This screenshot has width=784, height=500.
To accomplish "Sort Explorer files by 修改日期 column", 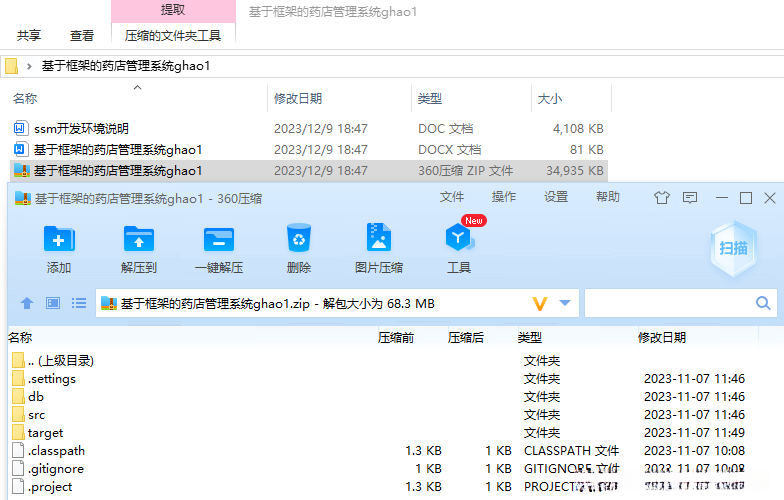I will [298, 98].
